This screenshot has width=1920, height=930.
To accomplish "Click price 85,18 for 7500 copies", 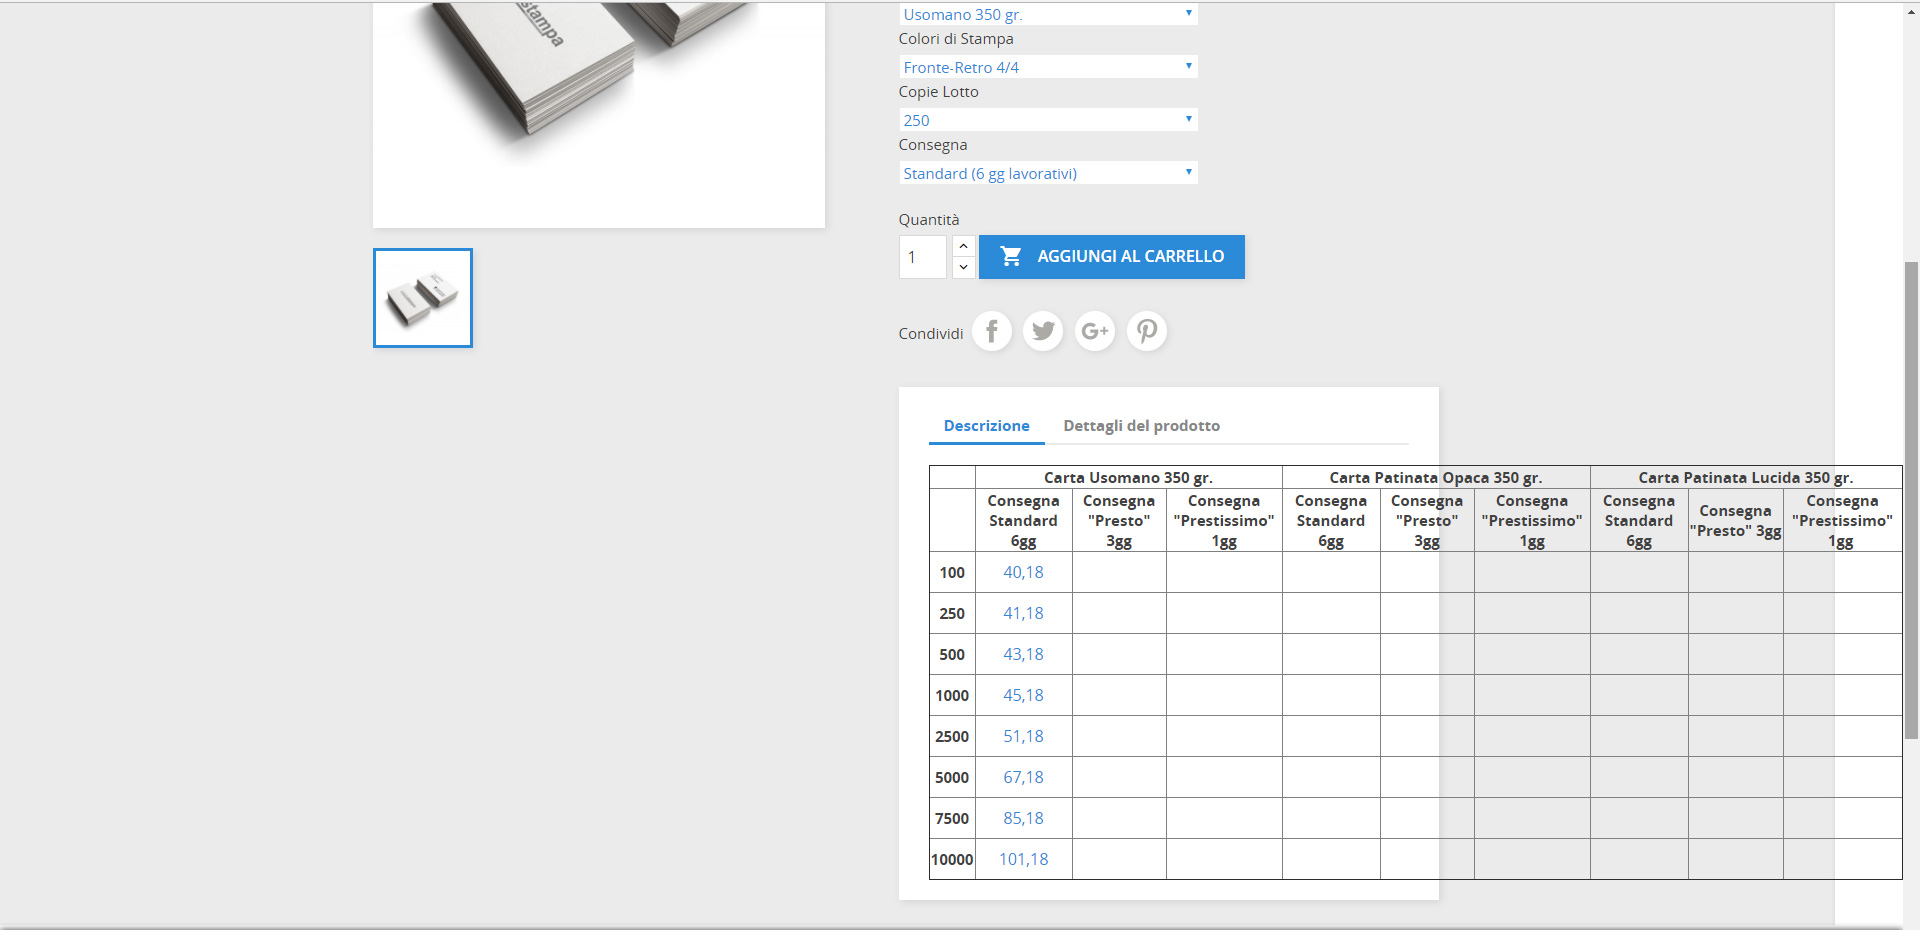I will pos(1023,818).
